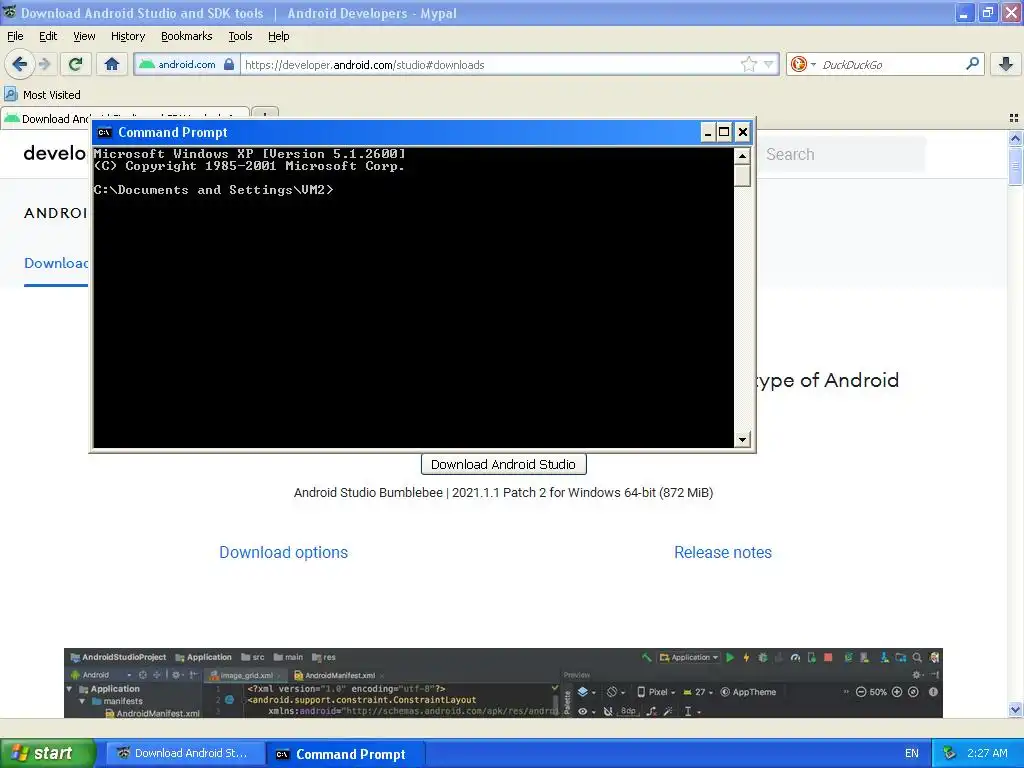Open the URL history dropdown arrow

(x=769, y=64)
